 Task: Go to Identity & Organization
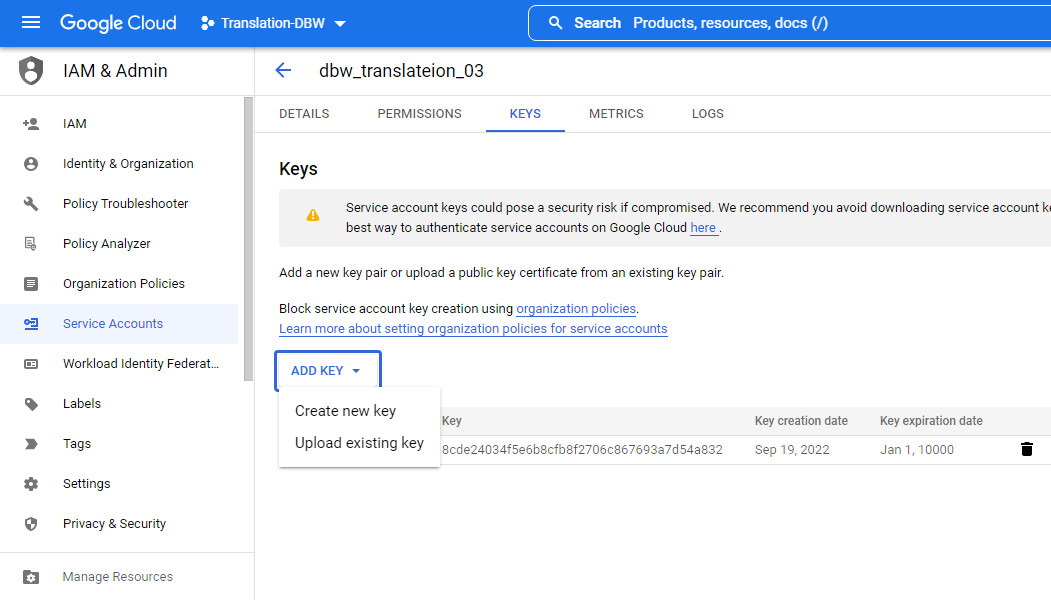119,164
